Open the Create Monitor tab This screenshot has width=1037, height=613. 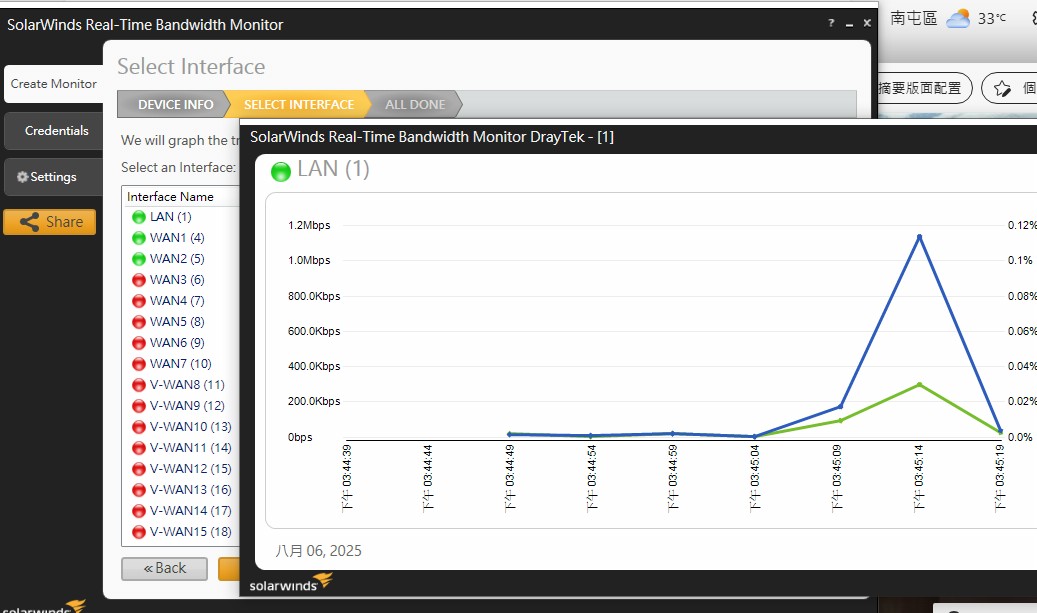click(53, 84)
